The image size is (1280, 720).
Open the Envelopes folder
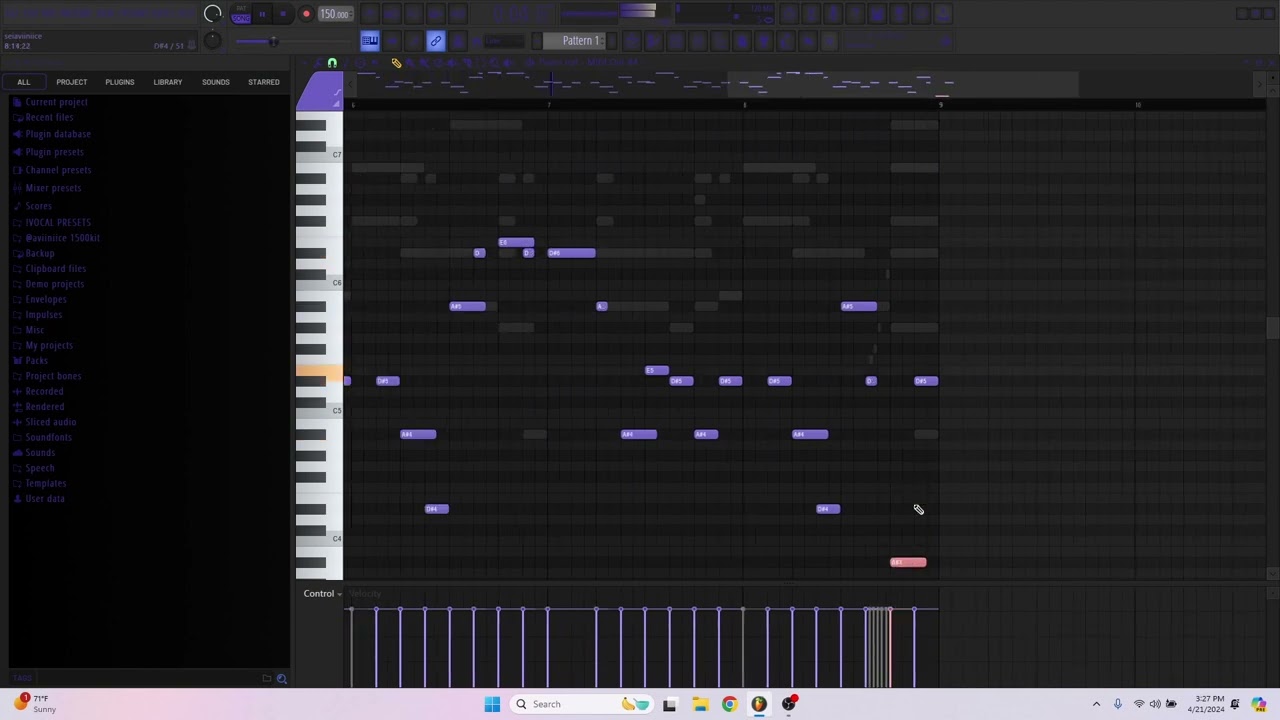point(46,299)
